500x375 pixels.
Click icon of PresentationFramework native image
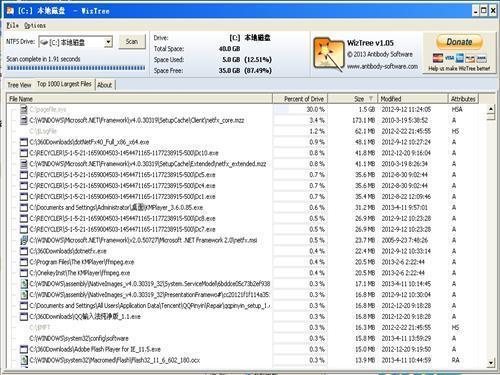[x=24, y=295]
